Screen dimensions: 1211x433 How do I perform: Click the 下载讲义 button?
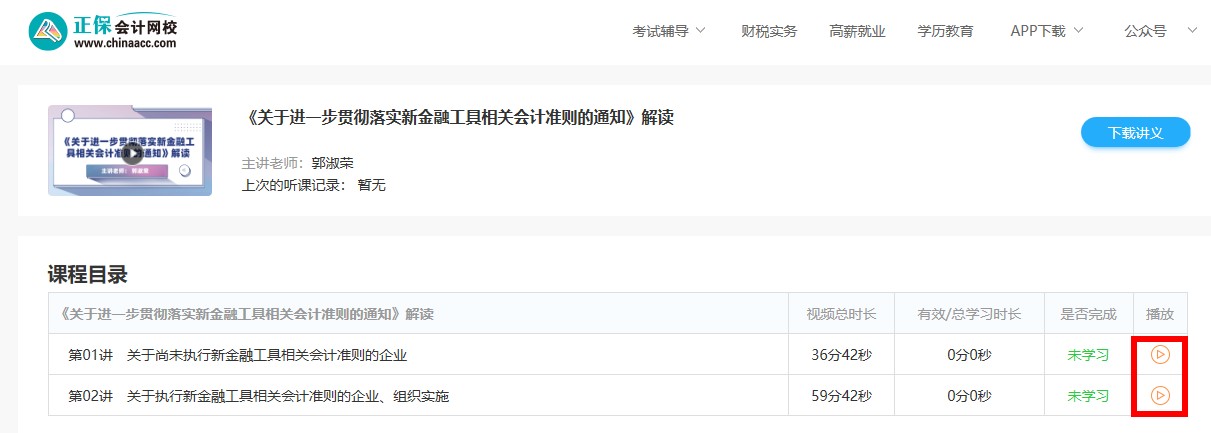[1135, 132]
